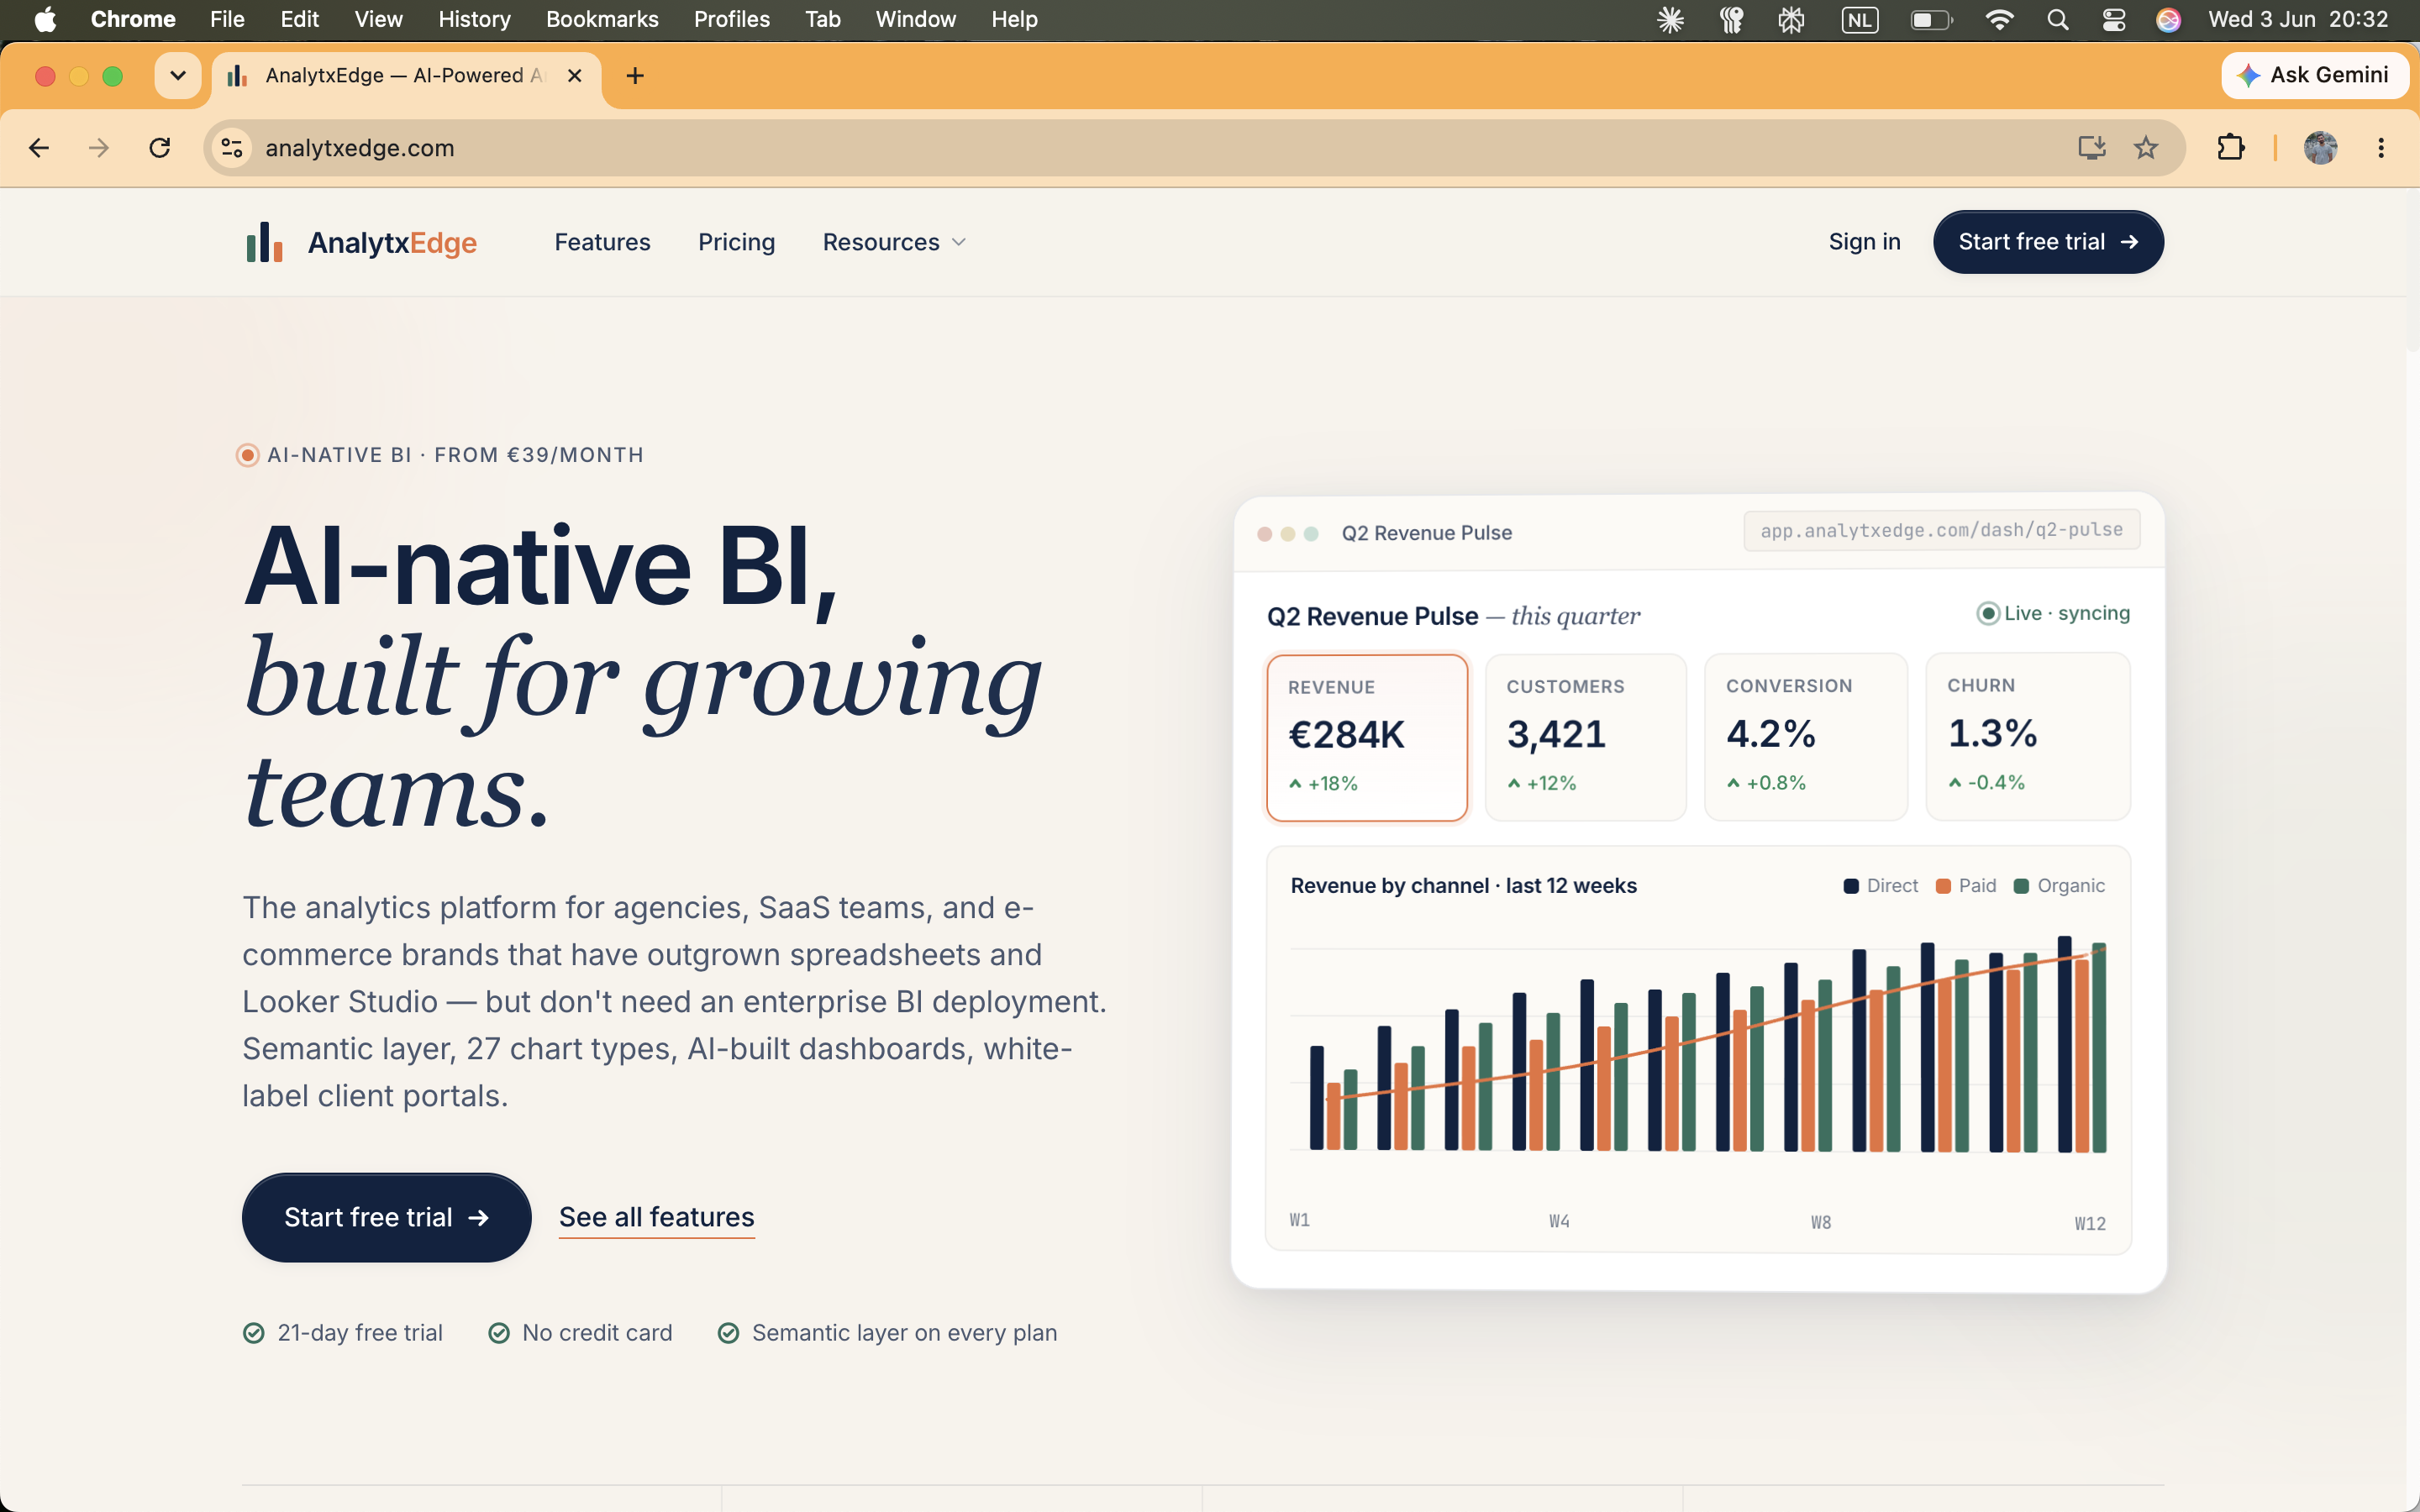
Task: Click the Direct legend color swatch
Action: (1851, 886)
